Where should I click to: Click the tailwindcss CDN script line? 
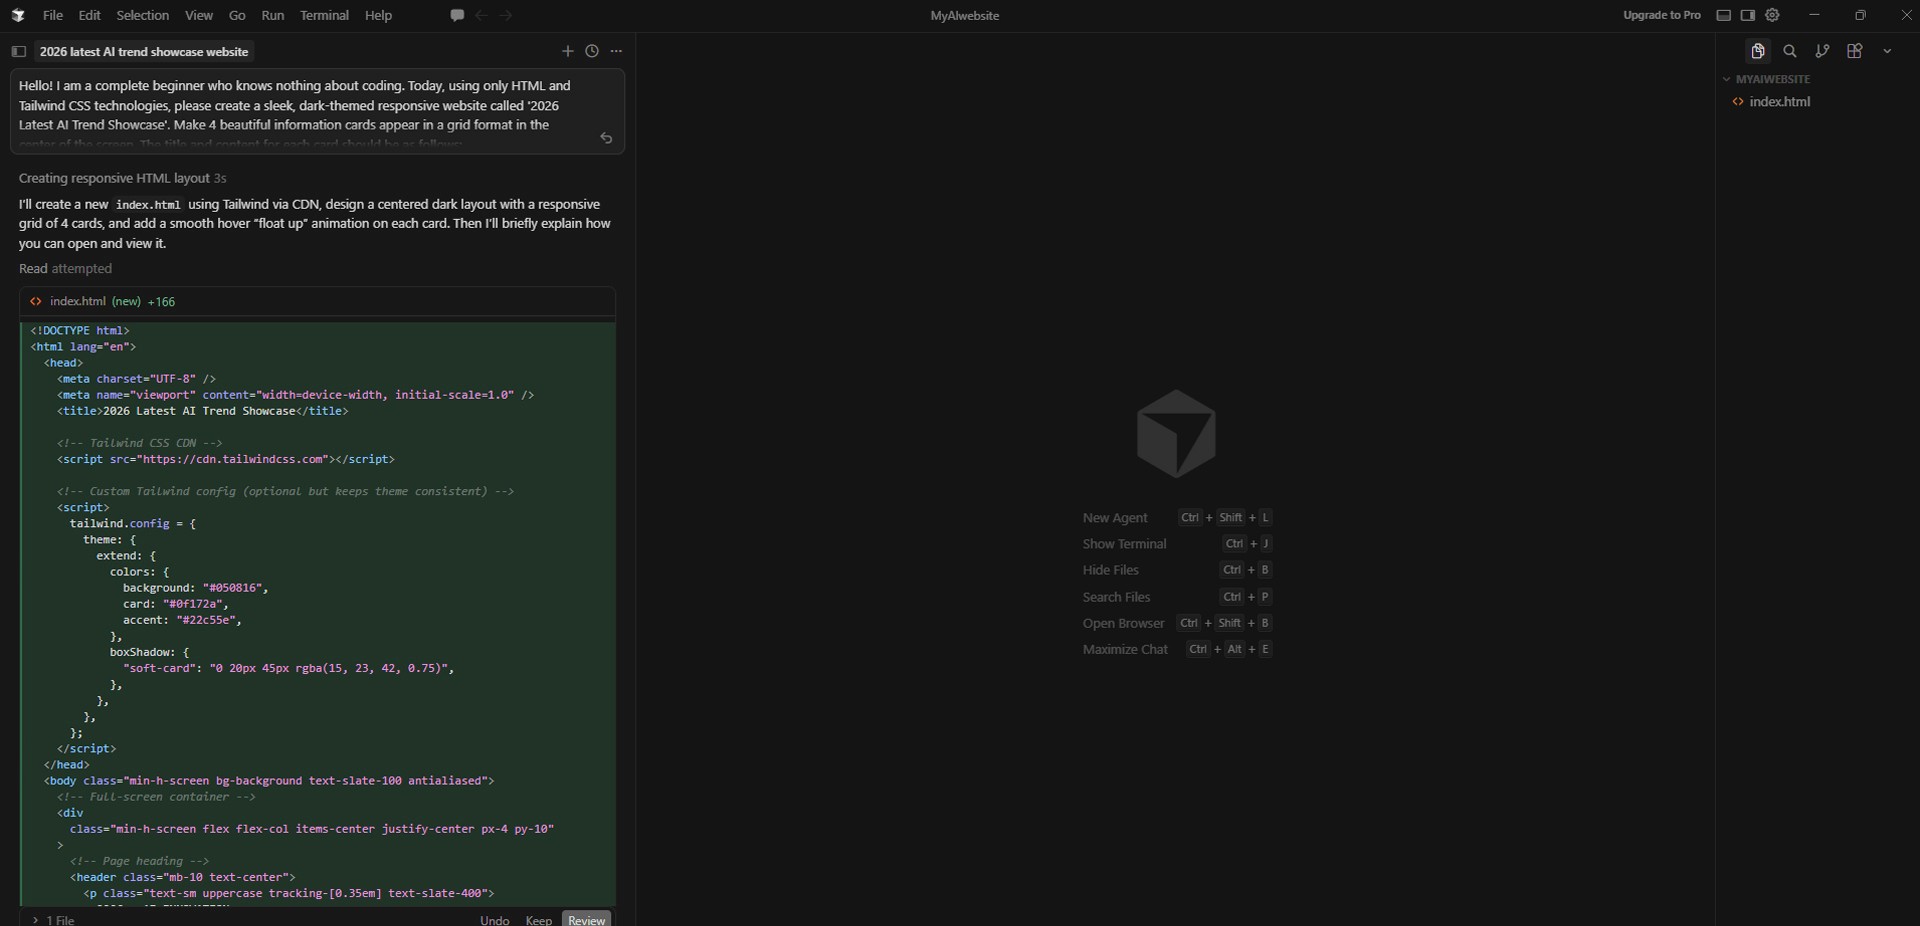[226, 459]
